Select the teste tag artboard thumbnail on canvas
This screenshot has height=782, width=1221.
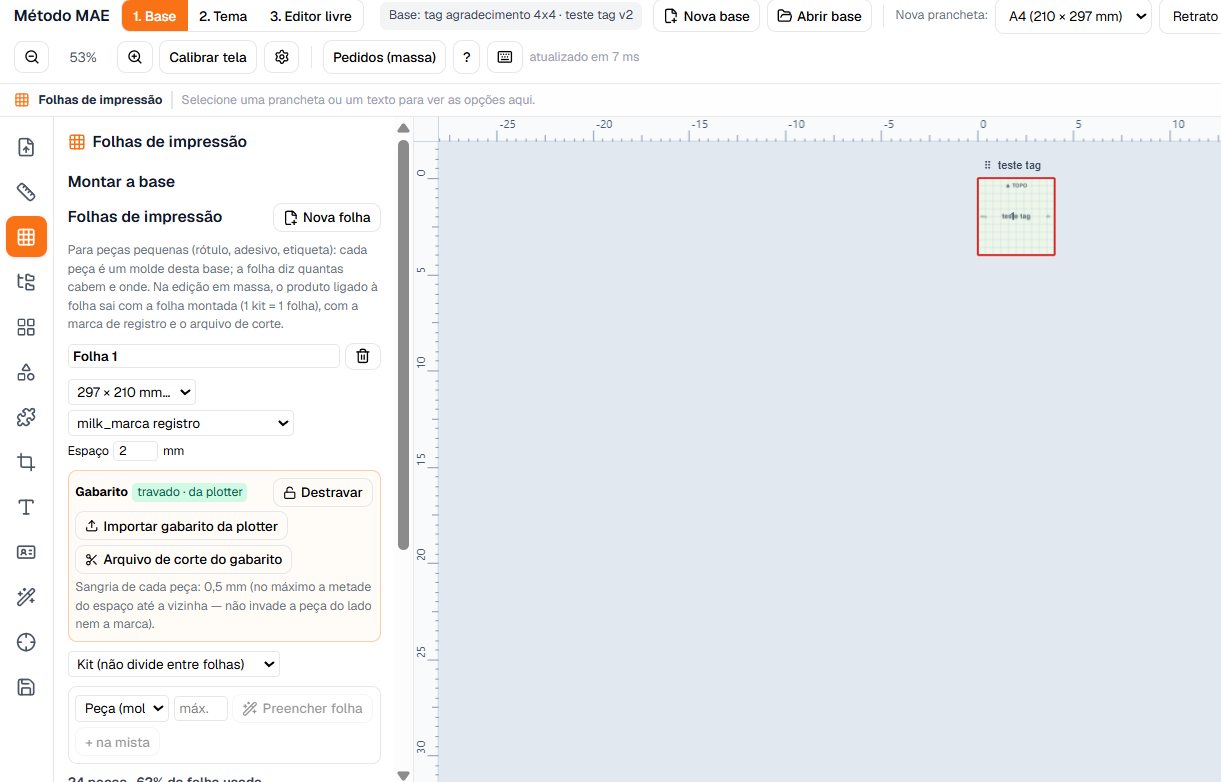1016,217
